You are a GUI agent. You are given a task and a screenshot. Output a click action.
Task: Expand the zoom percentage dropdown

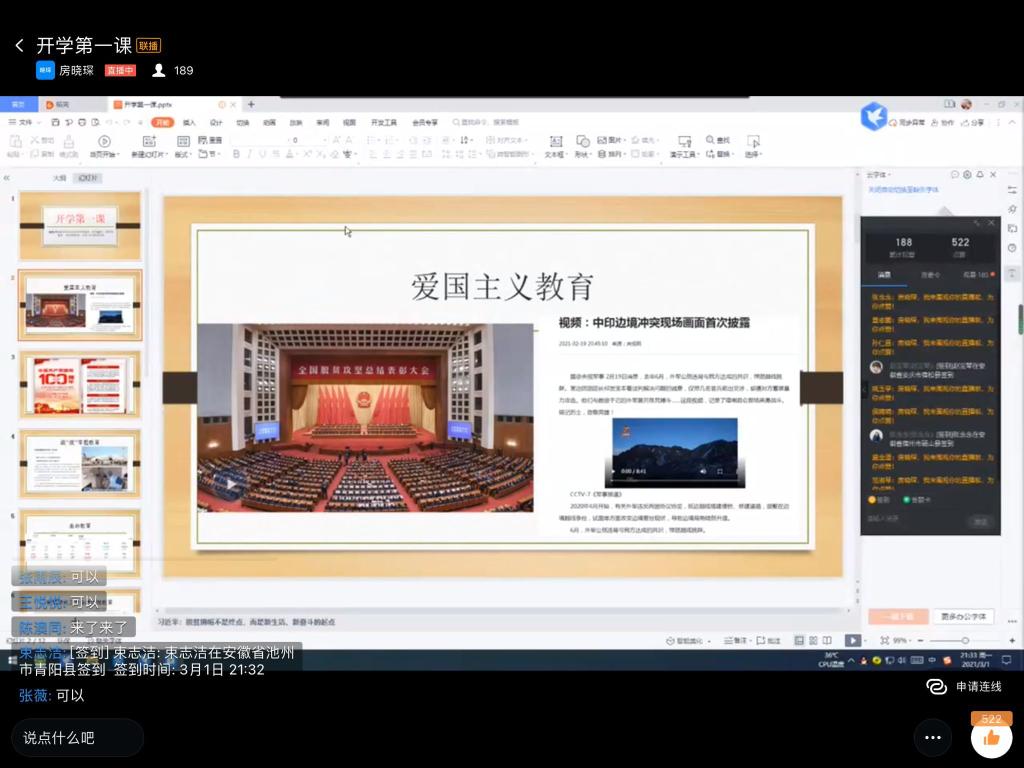pos(902,640)
